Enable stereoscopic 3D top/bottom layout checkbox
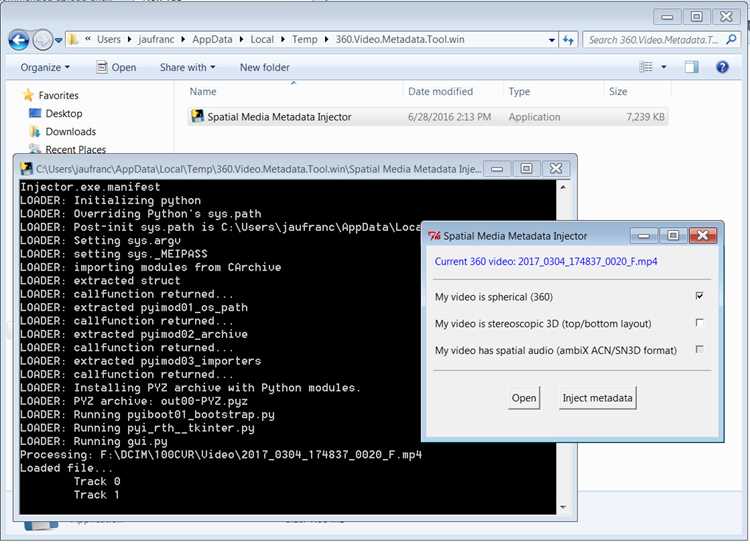Viewport: 750px width, 544px height. point(699,323)
